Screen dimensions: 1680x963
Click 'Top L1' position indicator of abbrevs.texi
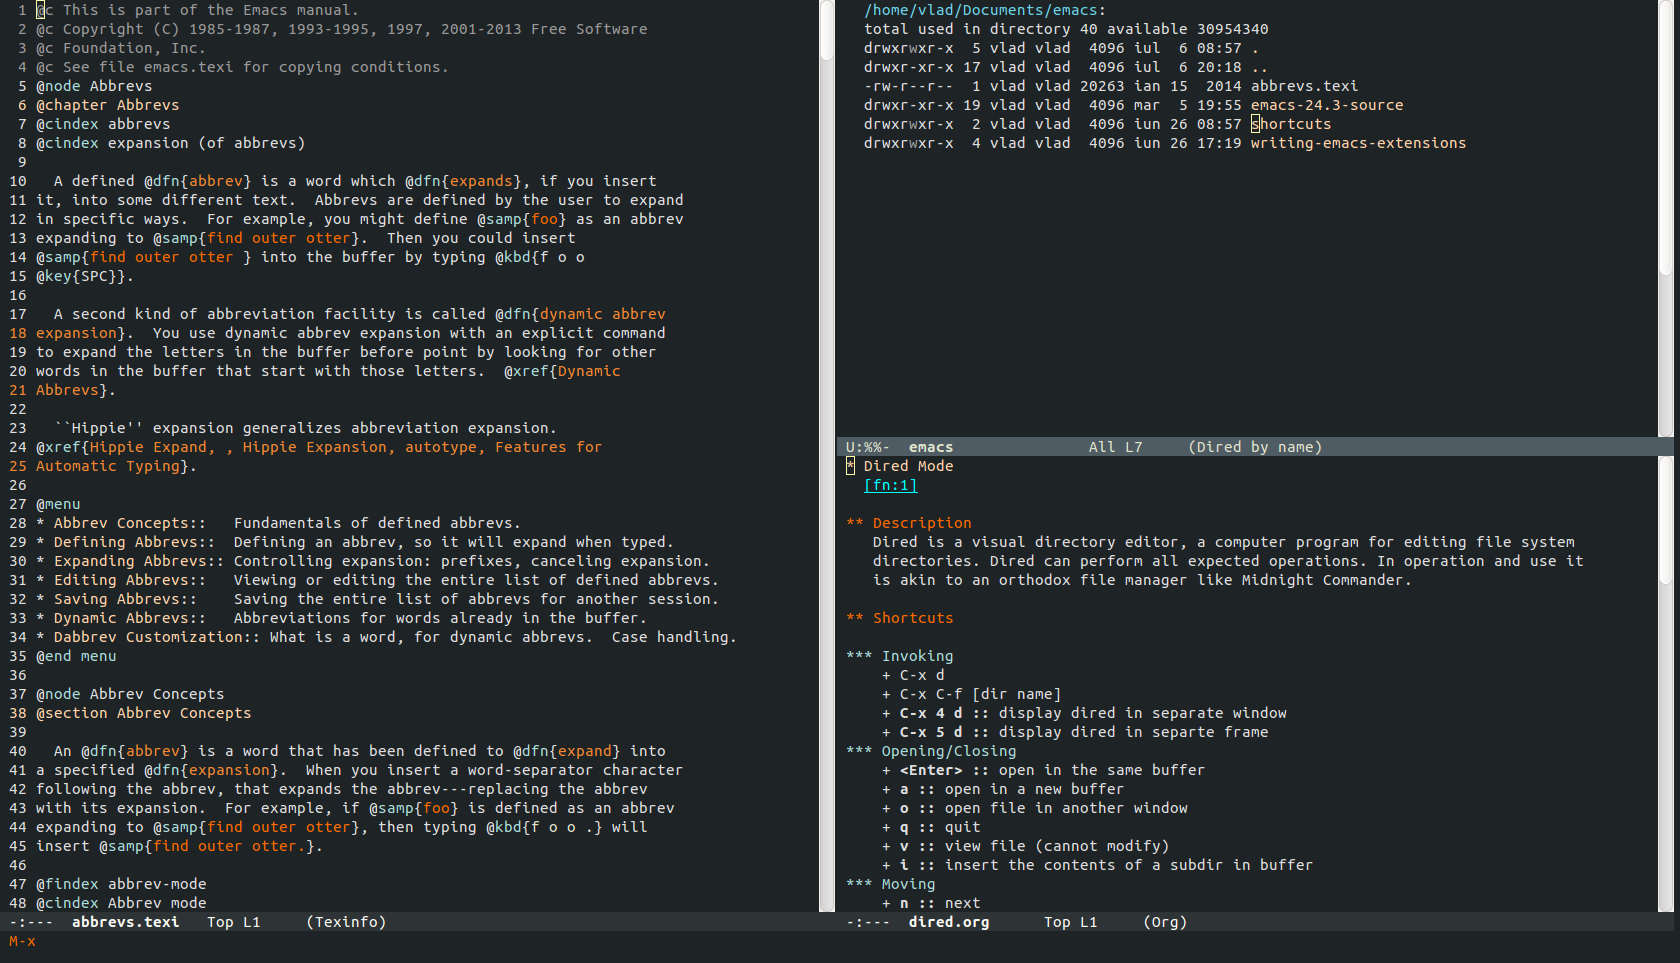[233, 922]
